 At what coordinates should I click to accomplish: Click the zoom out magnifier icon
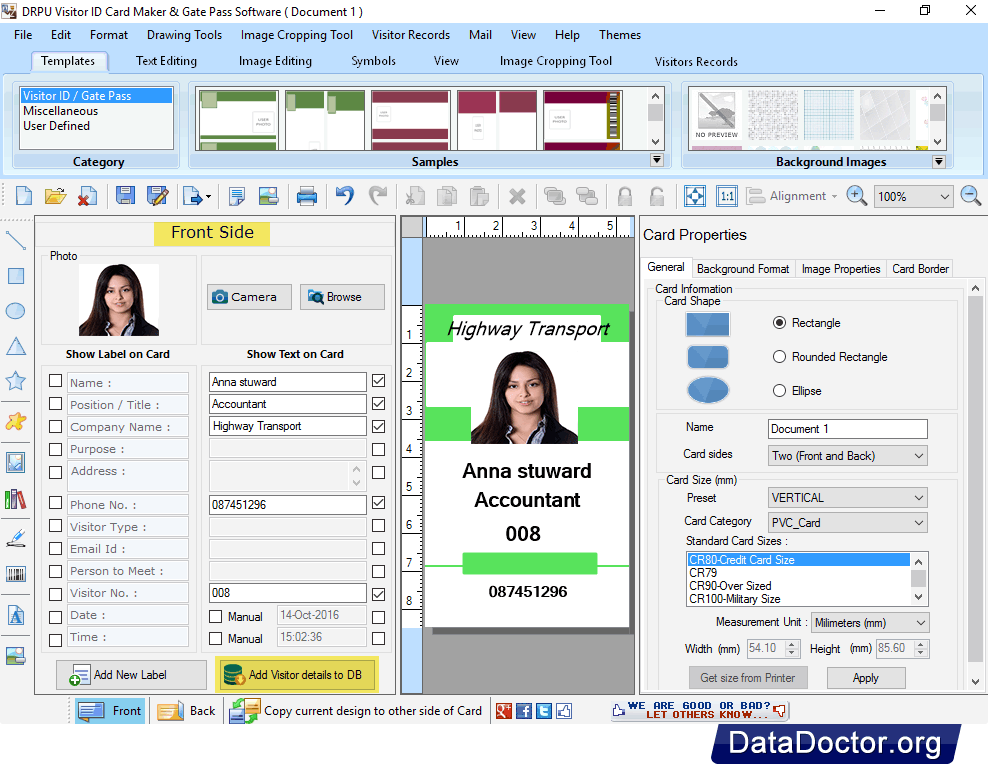970,196
